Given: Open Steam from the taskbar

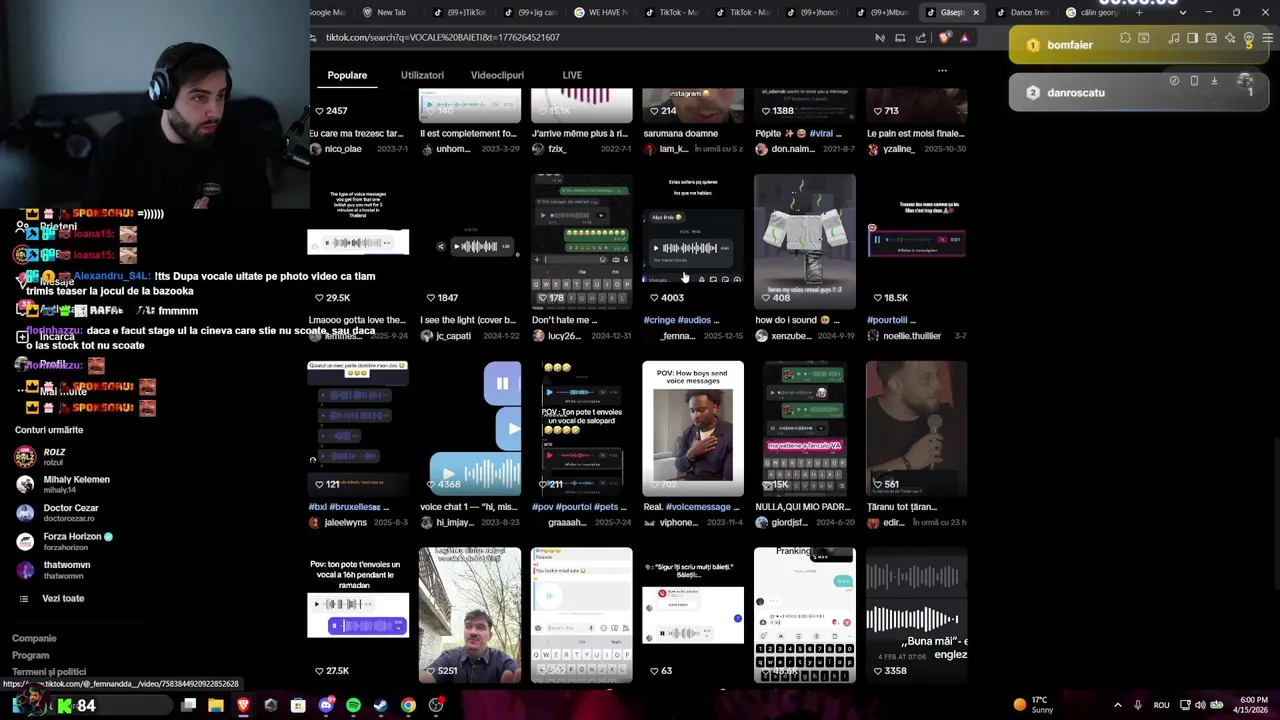Looking at the screenshot, I should coord(381,705).
